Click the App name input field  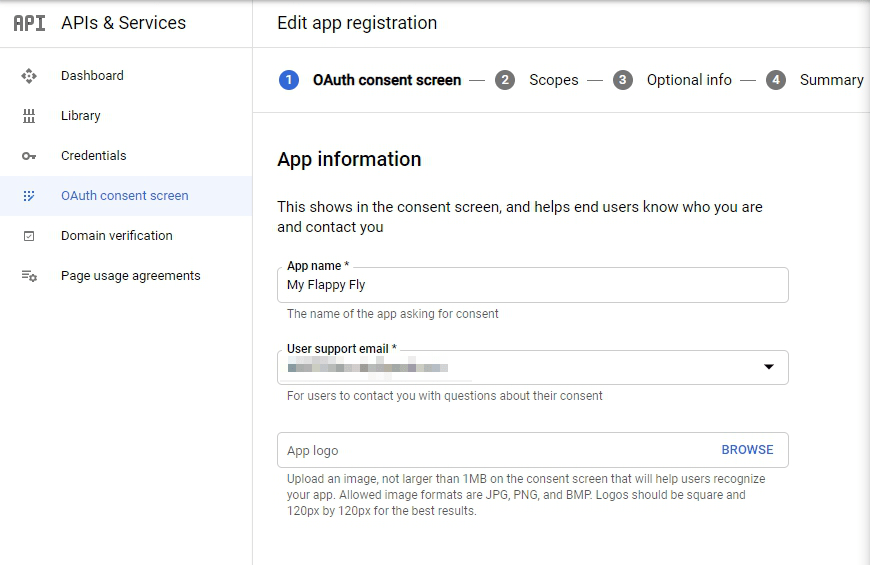(532, 285)
